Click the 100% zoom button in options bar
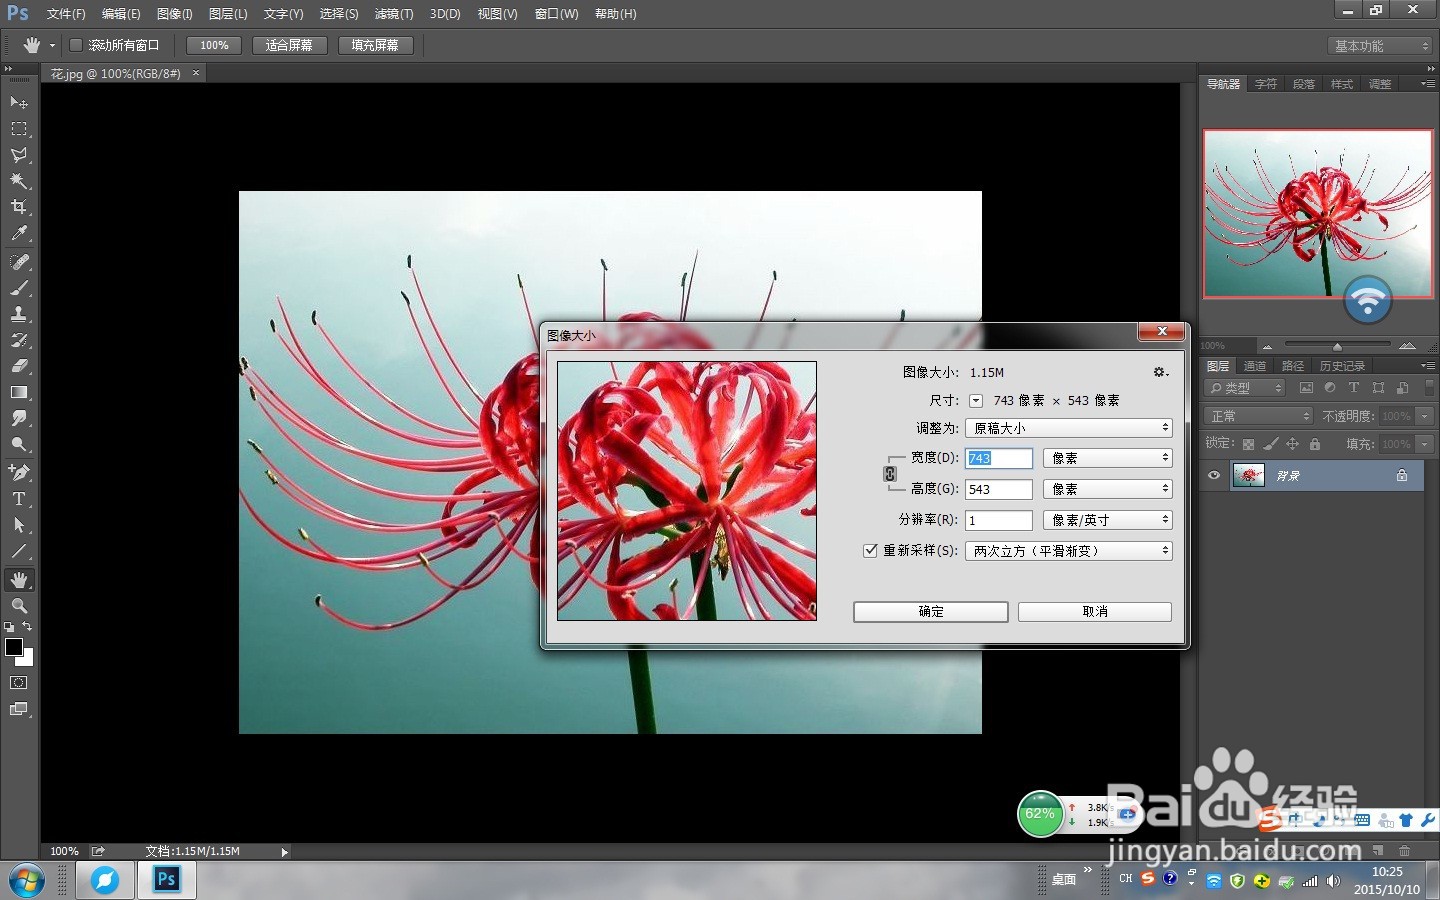The height and width of the screenshot is (900, 1440). (x=214, y=45)
